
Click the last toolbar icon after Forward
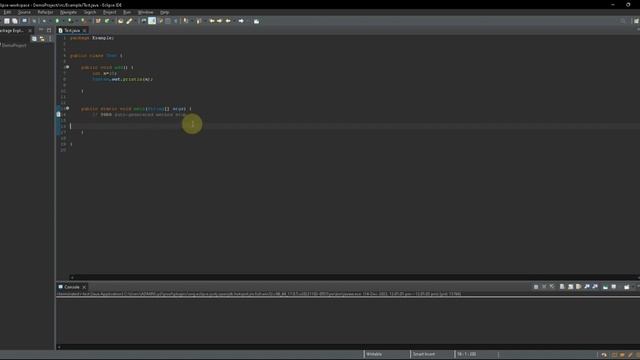(256, 21)
